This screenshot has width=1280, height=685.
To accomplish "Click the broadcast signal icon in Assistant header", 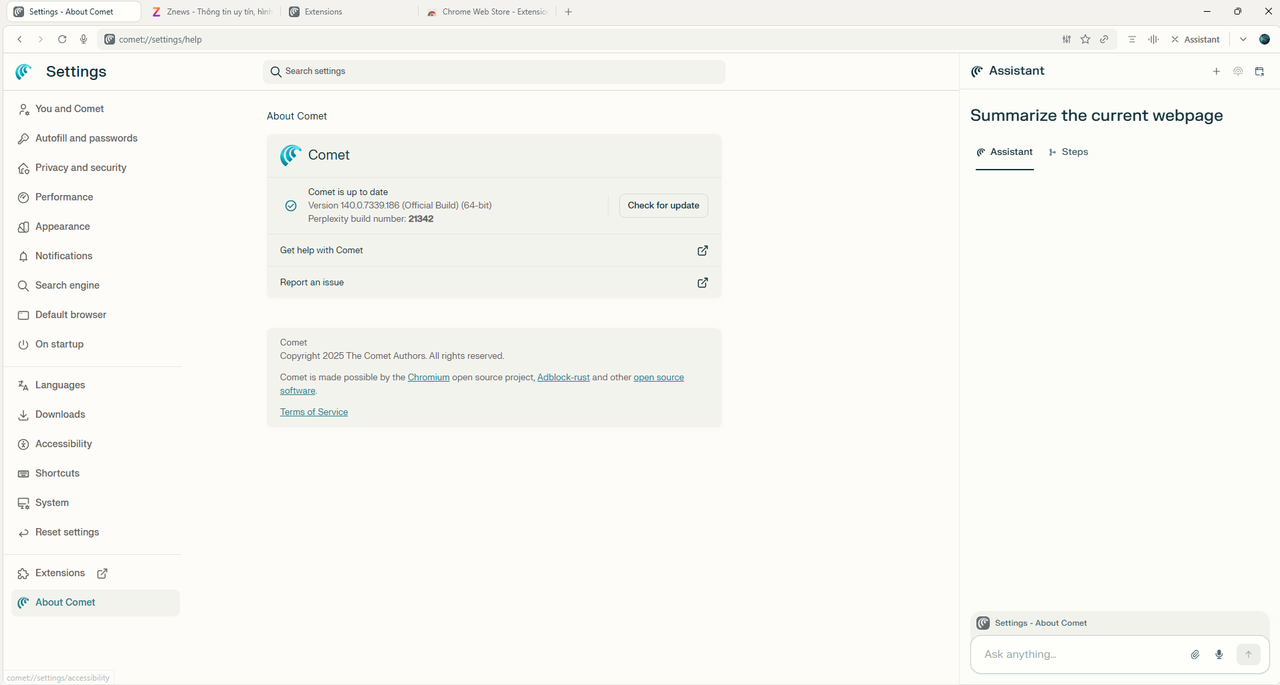I will point(1238,71).
